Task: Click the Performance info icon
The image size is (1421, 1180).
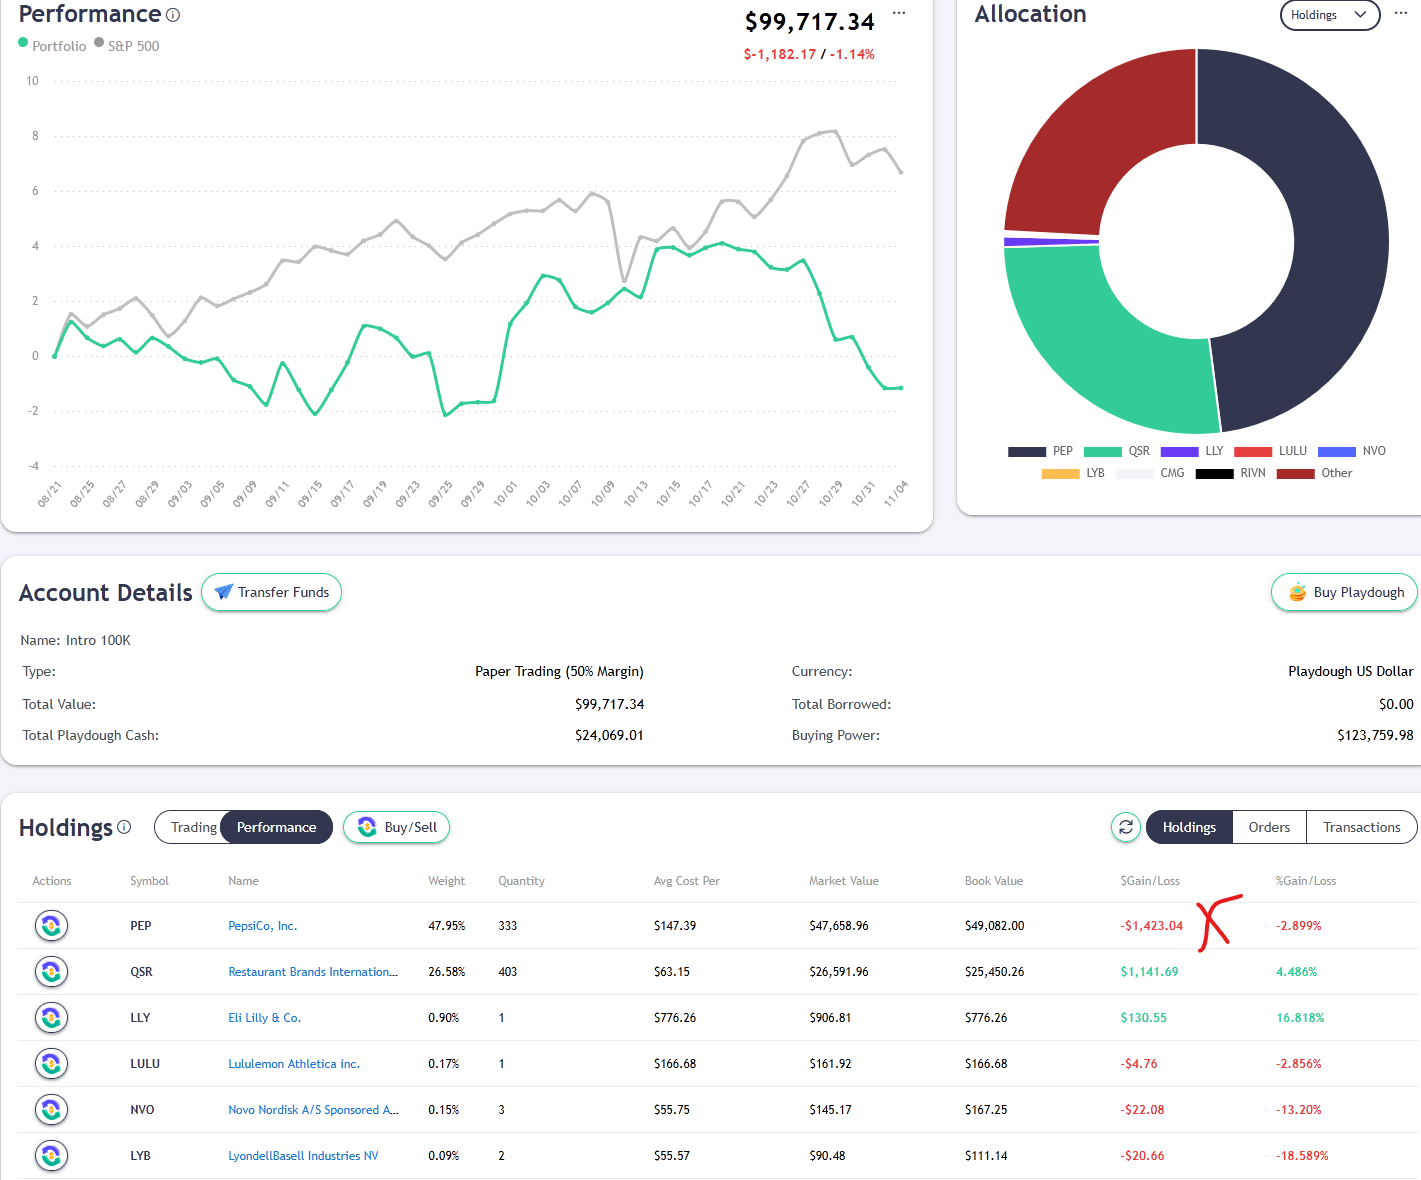Action: [173, 15]
